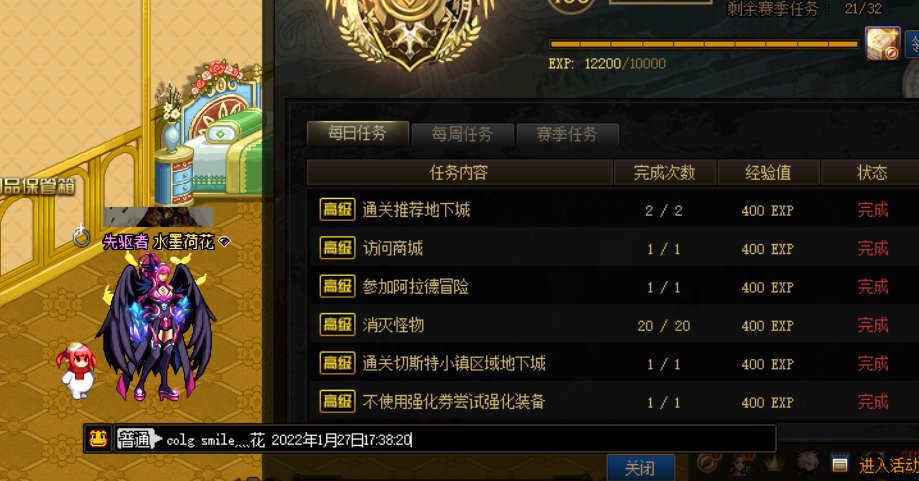Click the round compass icon at bottom
The height and width of the screenshot is (481, 919).
coord(707,464)
